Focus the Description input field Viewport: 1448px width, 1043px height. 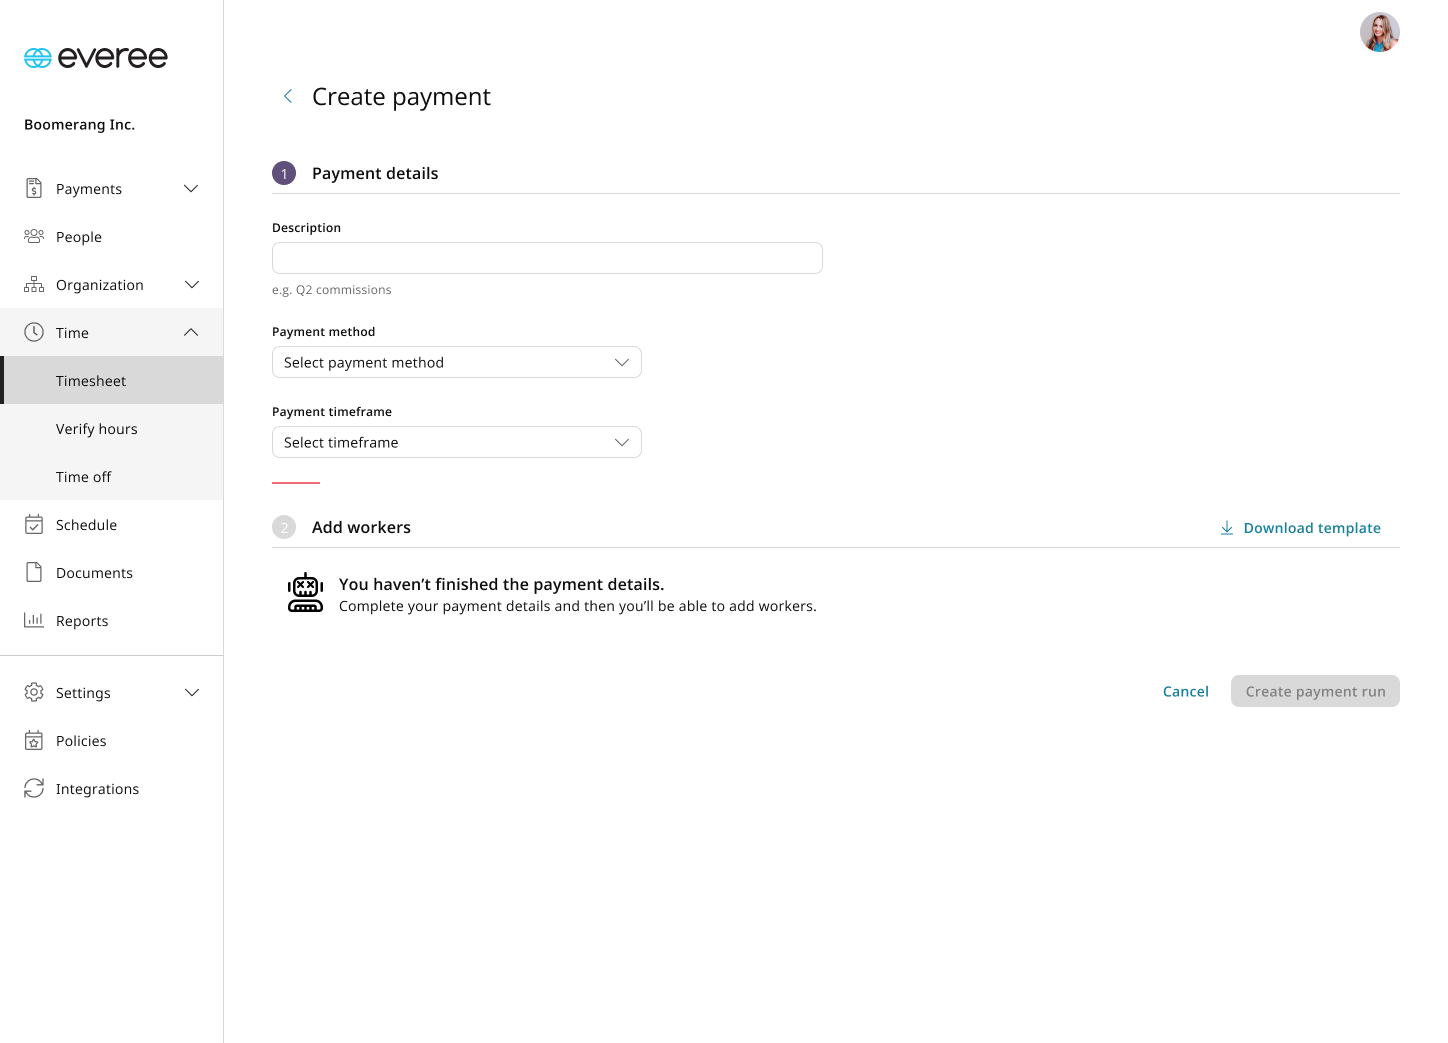[x=547, y=258]
